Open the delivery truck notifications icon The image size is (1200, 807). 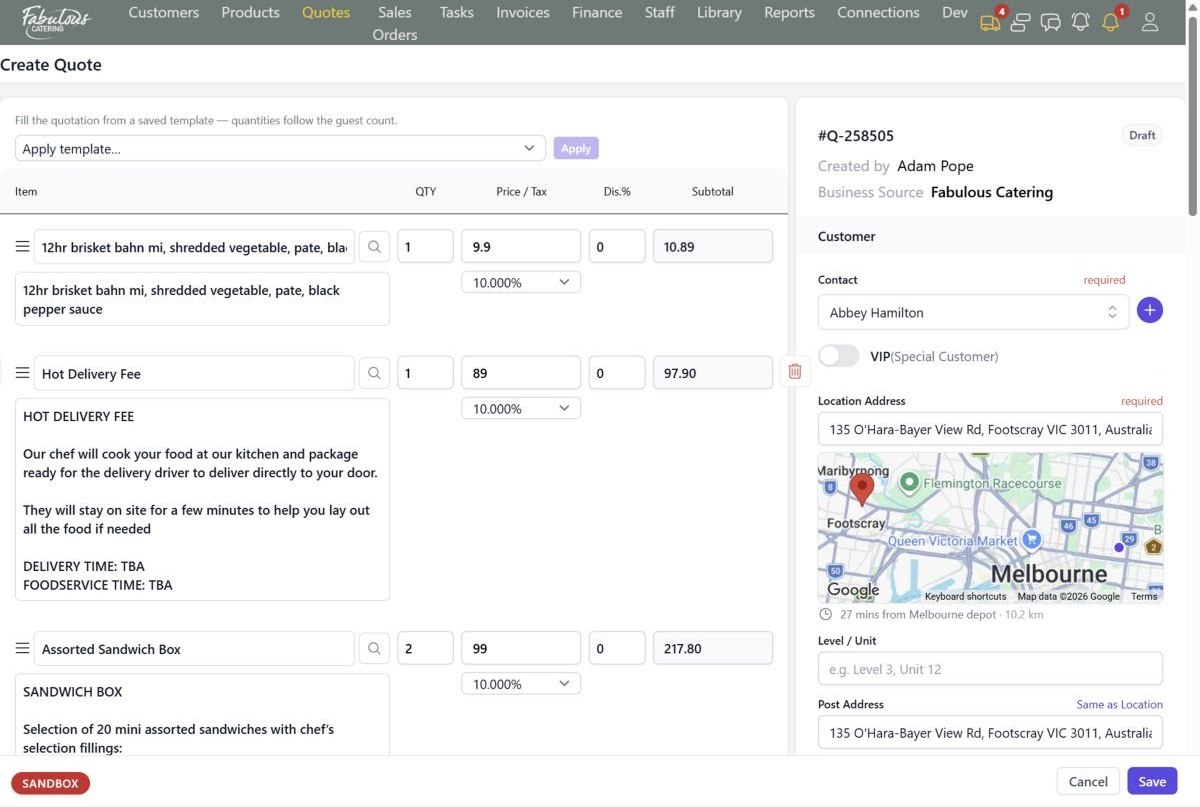[990, 22]
